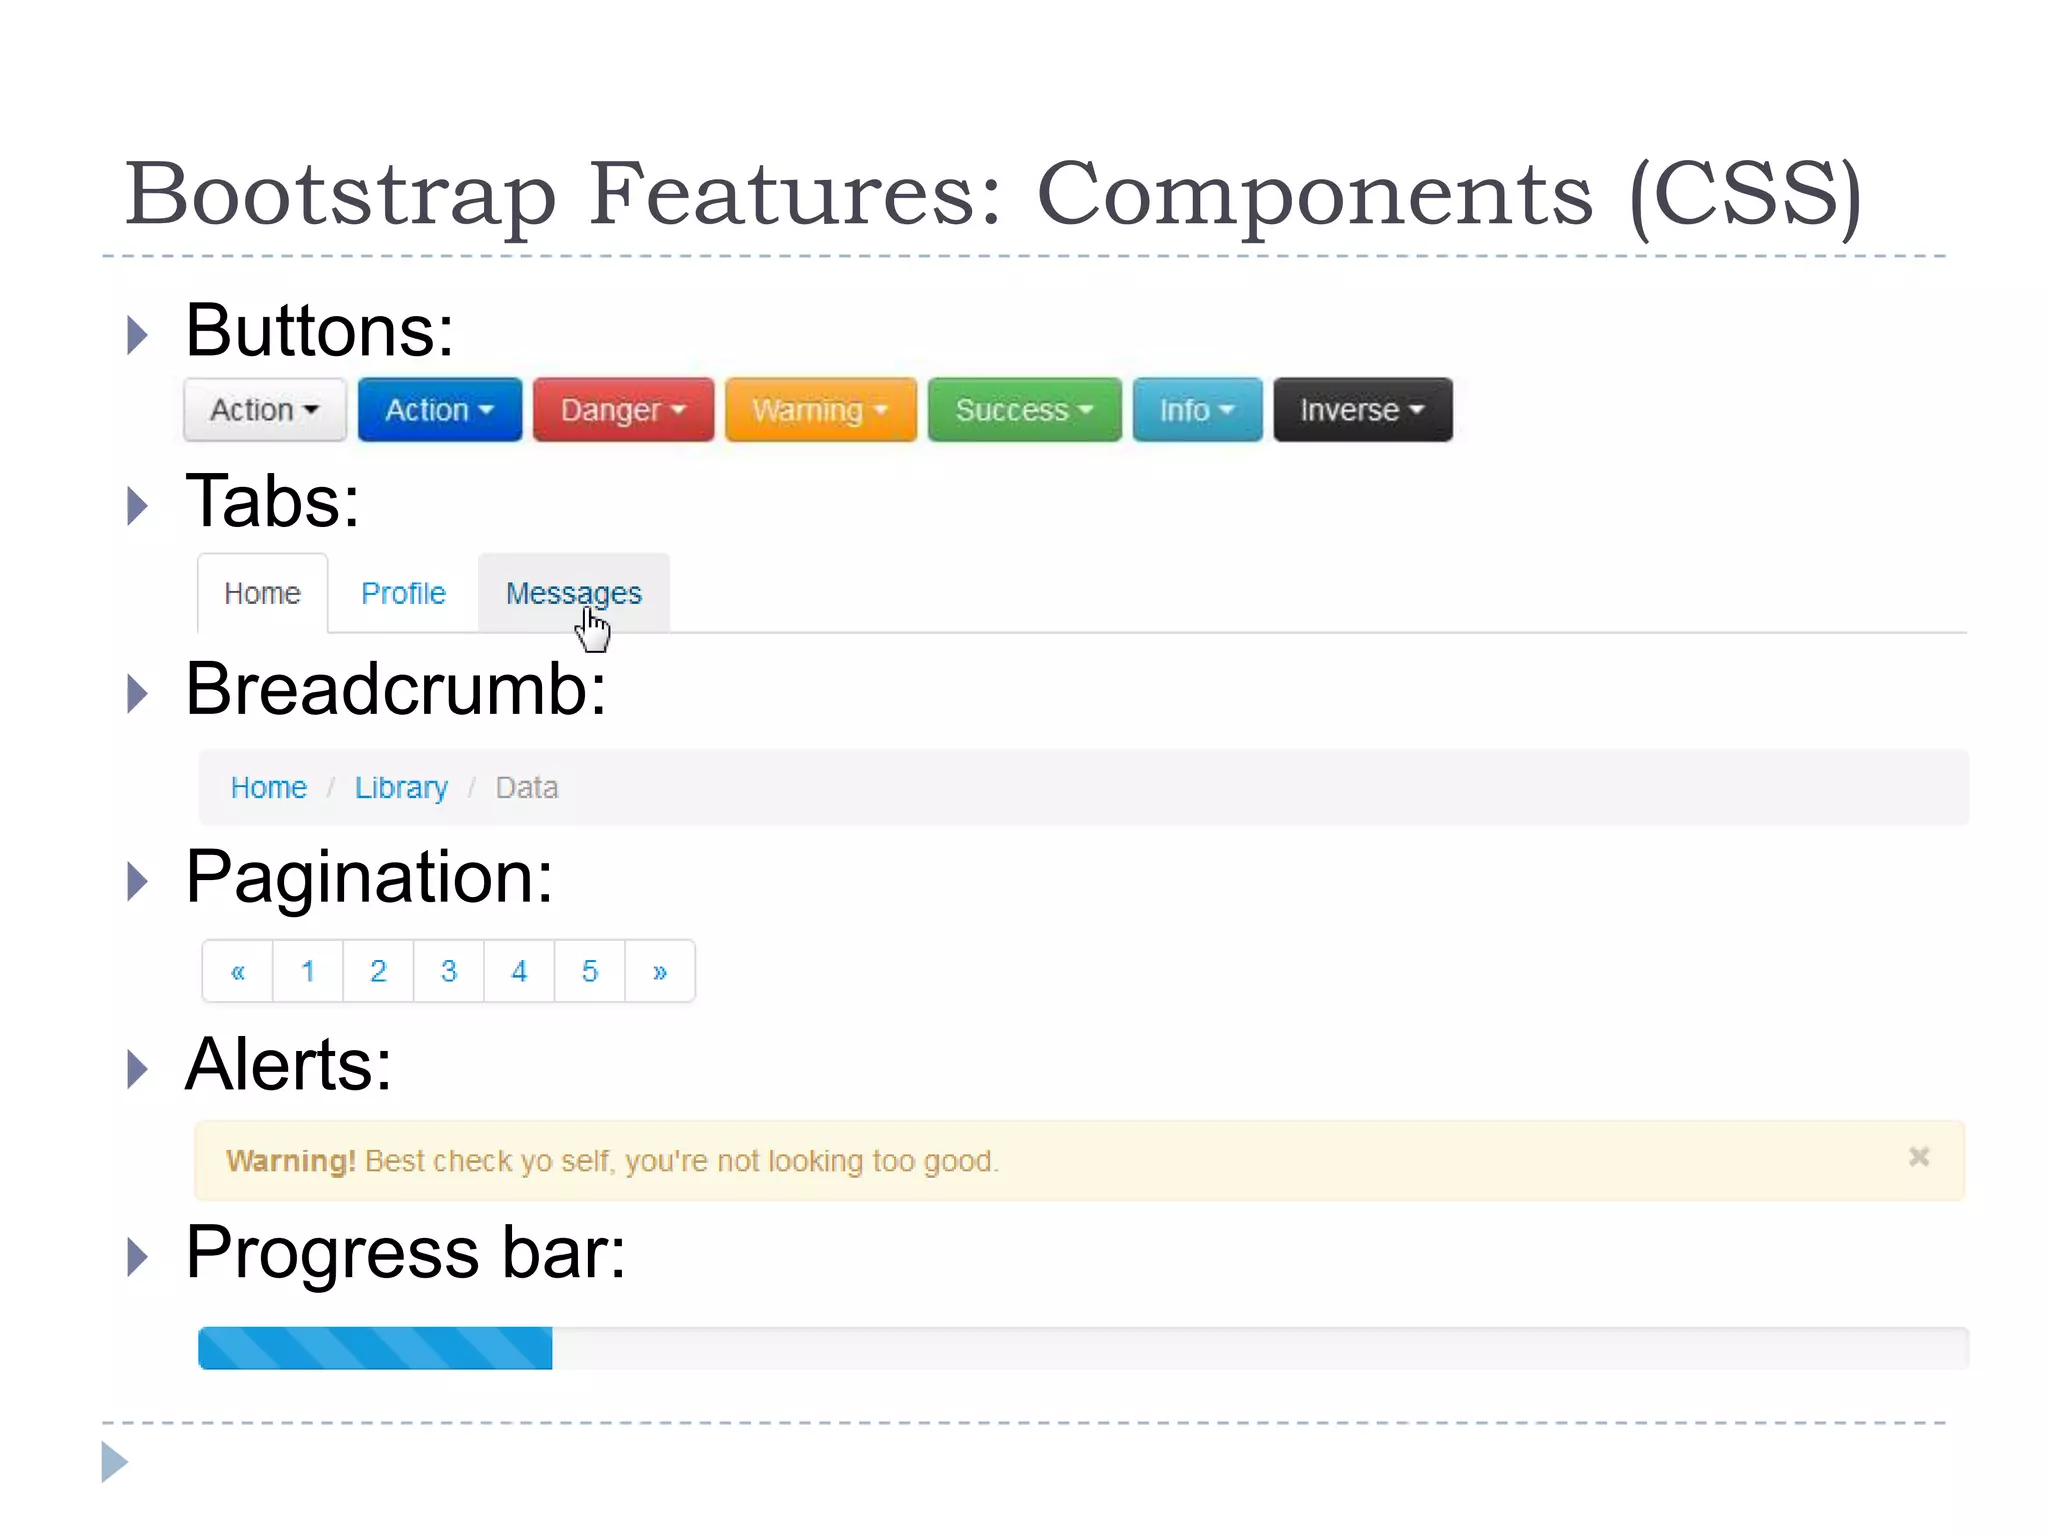Open the gray Action dropdown button

pos(265,410)
